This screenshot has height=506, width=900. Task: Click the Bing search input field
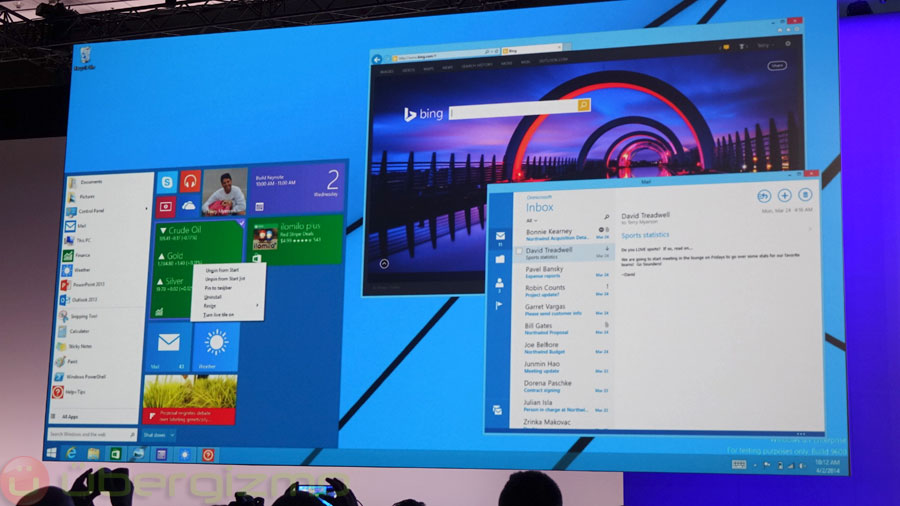513,108
